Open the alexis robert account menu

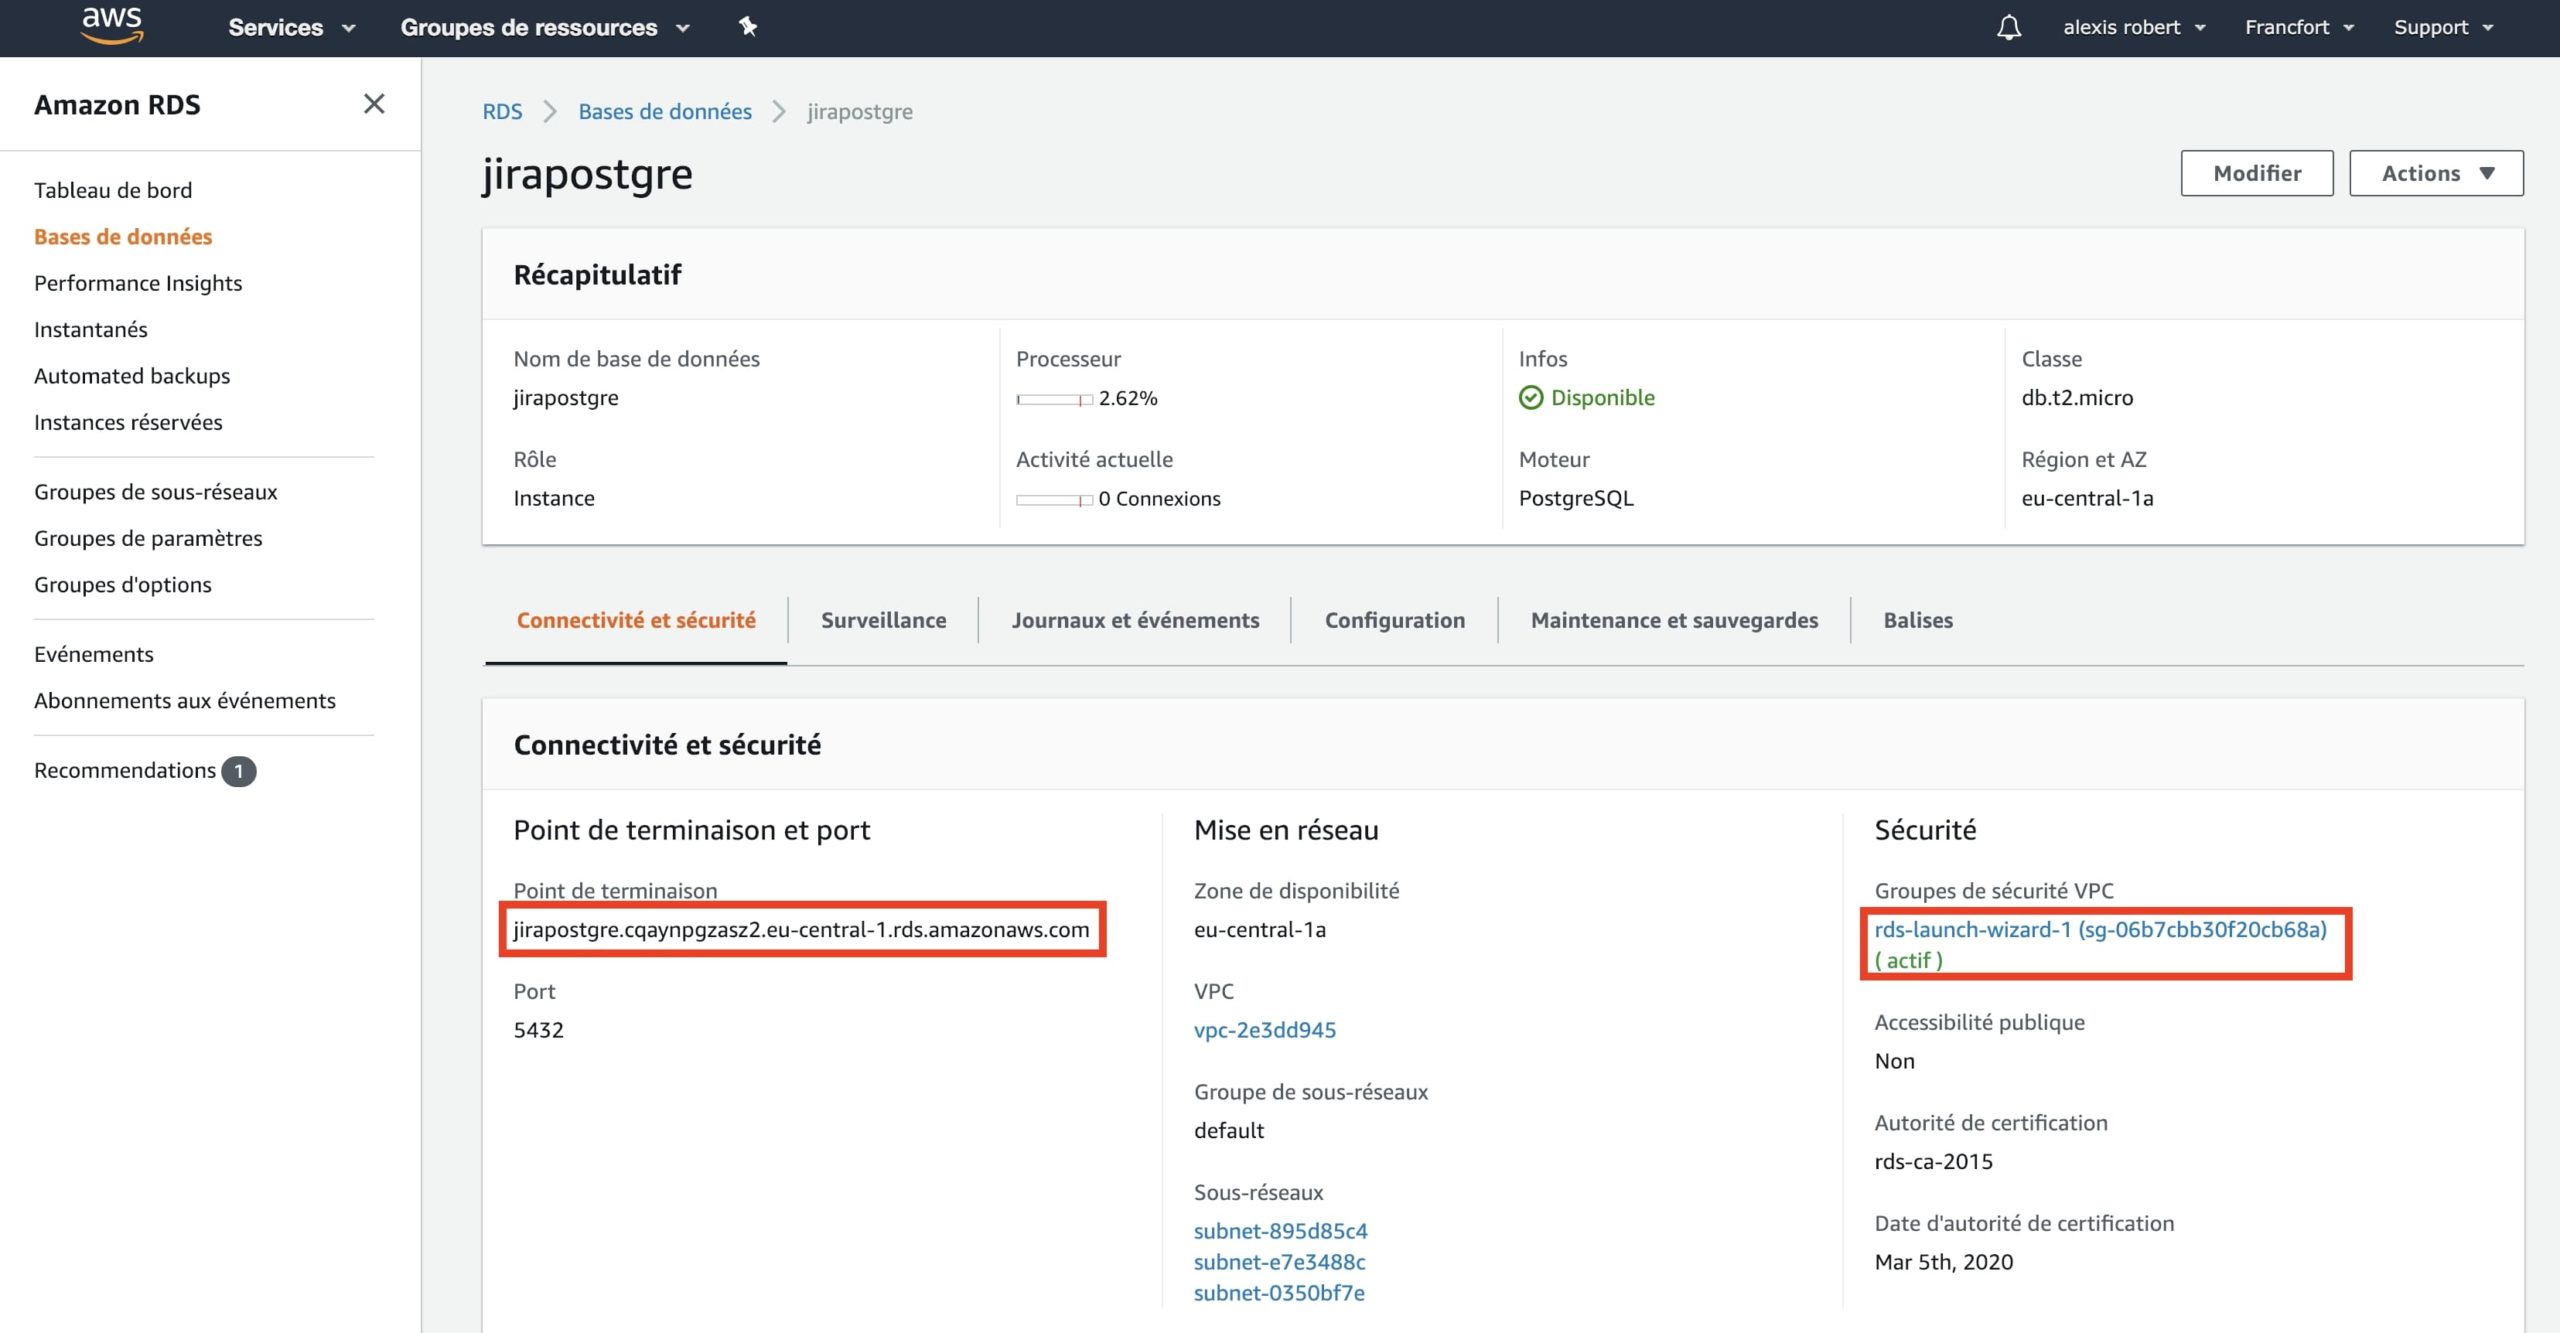2134,27
